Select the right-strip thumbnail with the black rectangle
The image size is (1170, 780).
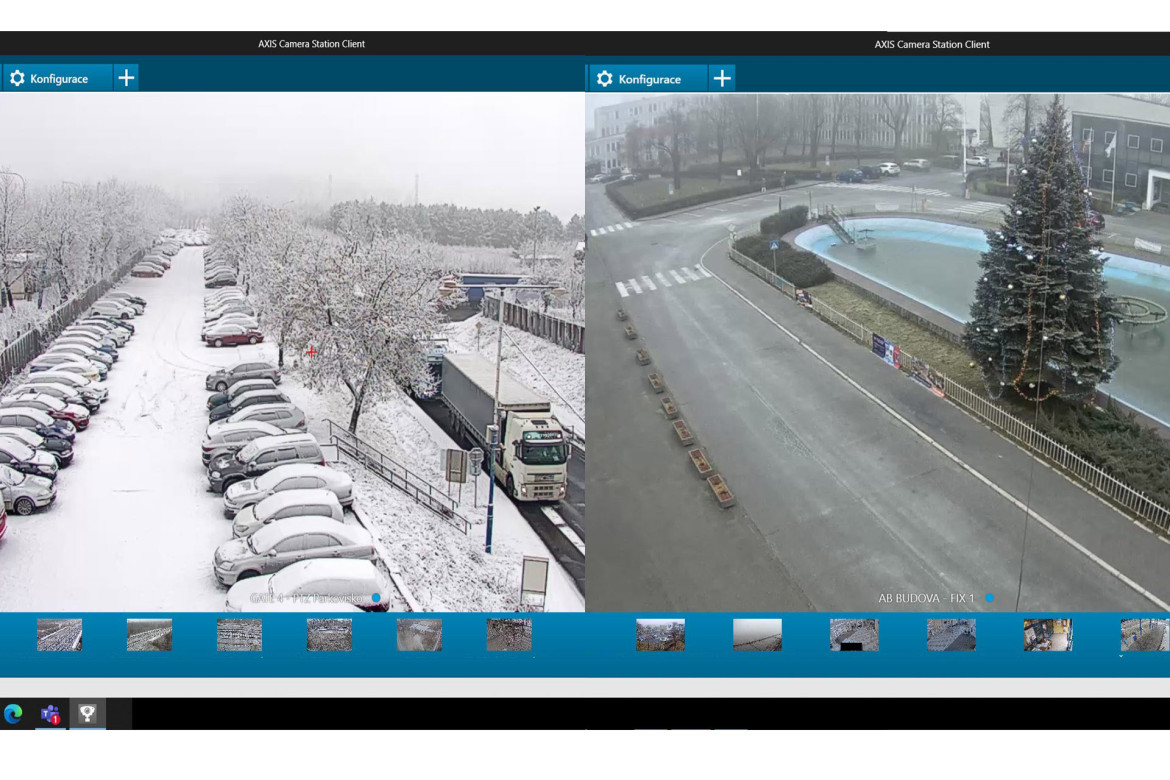coord(854,635)
